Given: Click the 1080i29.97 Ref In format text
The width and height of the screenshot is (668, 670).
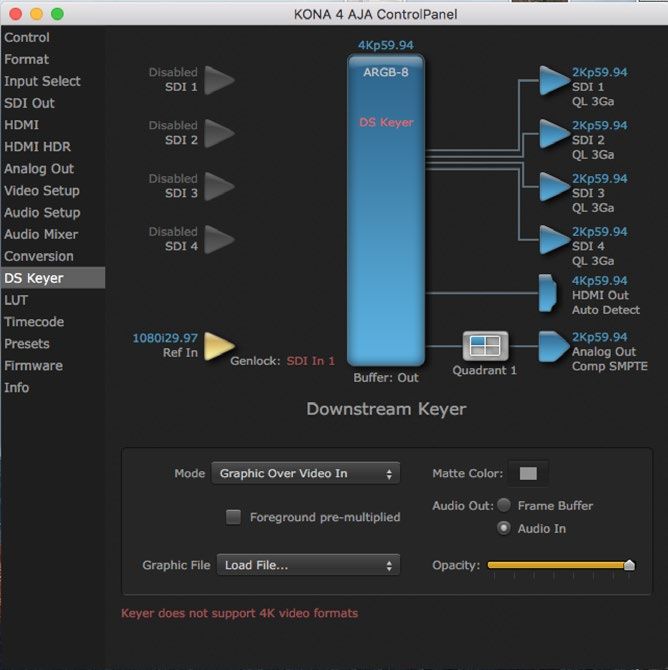Looking at the screenshot, I should click(165, 338).
